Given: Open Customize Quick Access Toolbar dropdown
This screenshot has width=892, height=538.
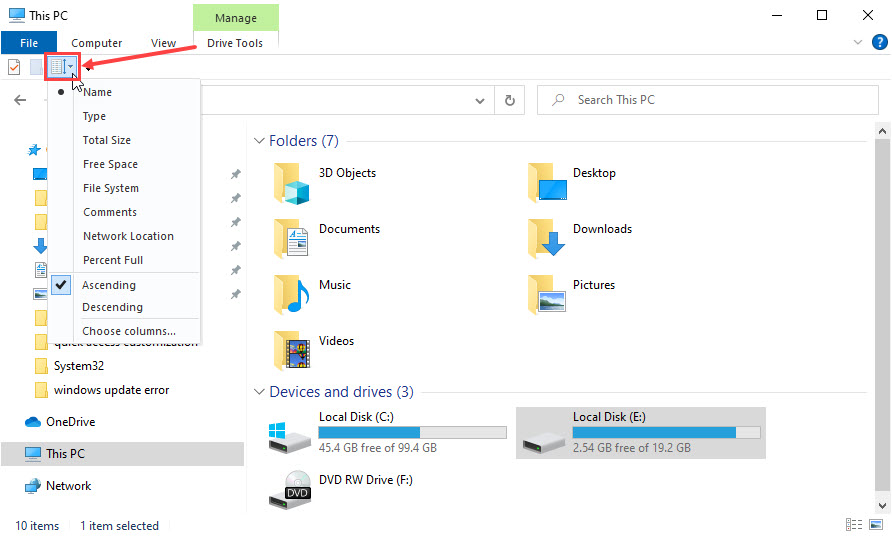Looking at the screenshot, I should coord(88,68).
